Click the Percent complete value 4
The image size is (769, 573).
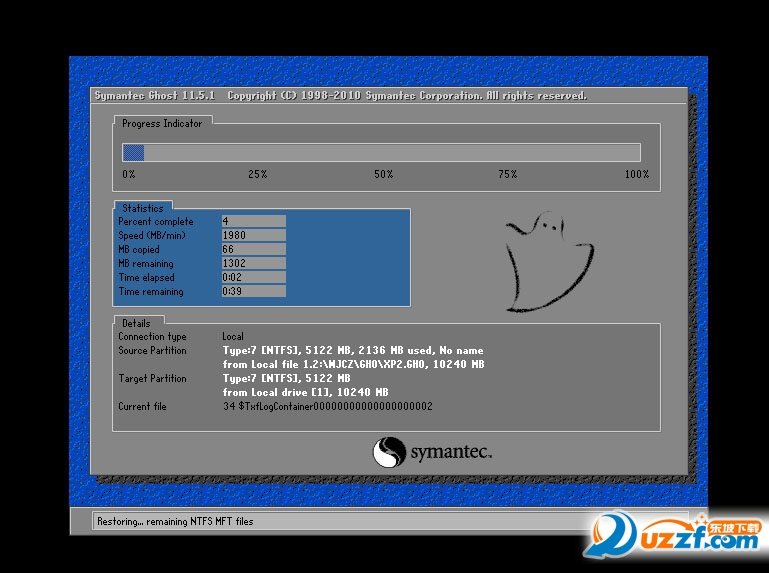[x=254, y=221]
